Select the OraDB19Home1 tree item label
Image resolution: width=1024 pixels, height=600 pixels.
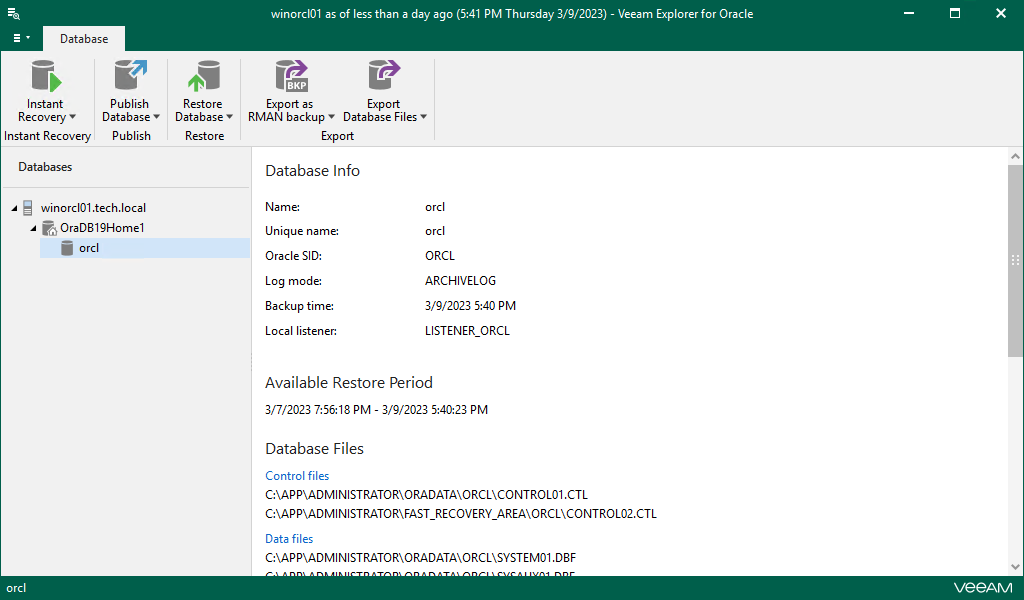102,228
